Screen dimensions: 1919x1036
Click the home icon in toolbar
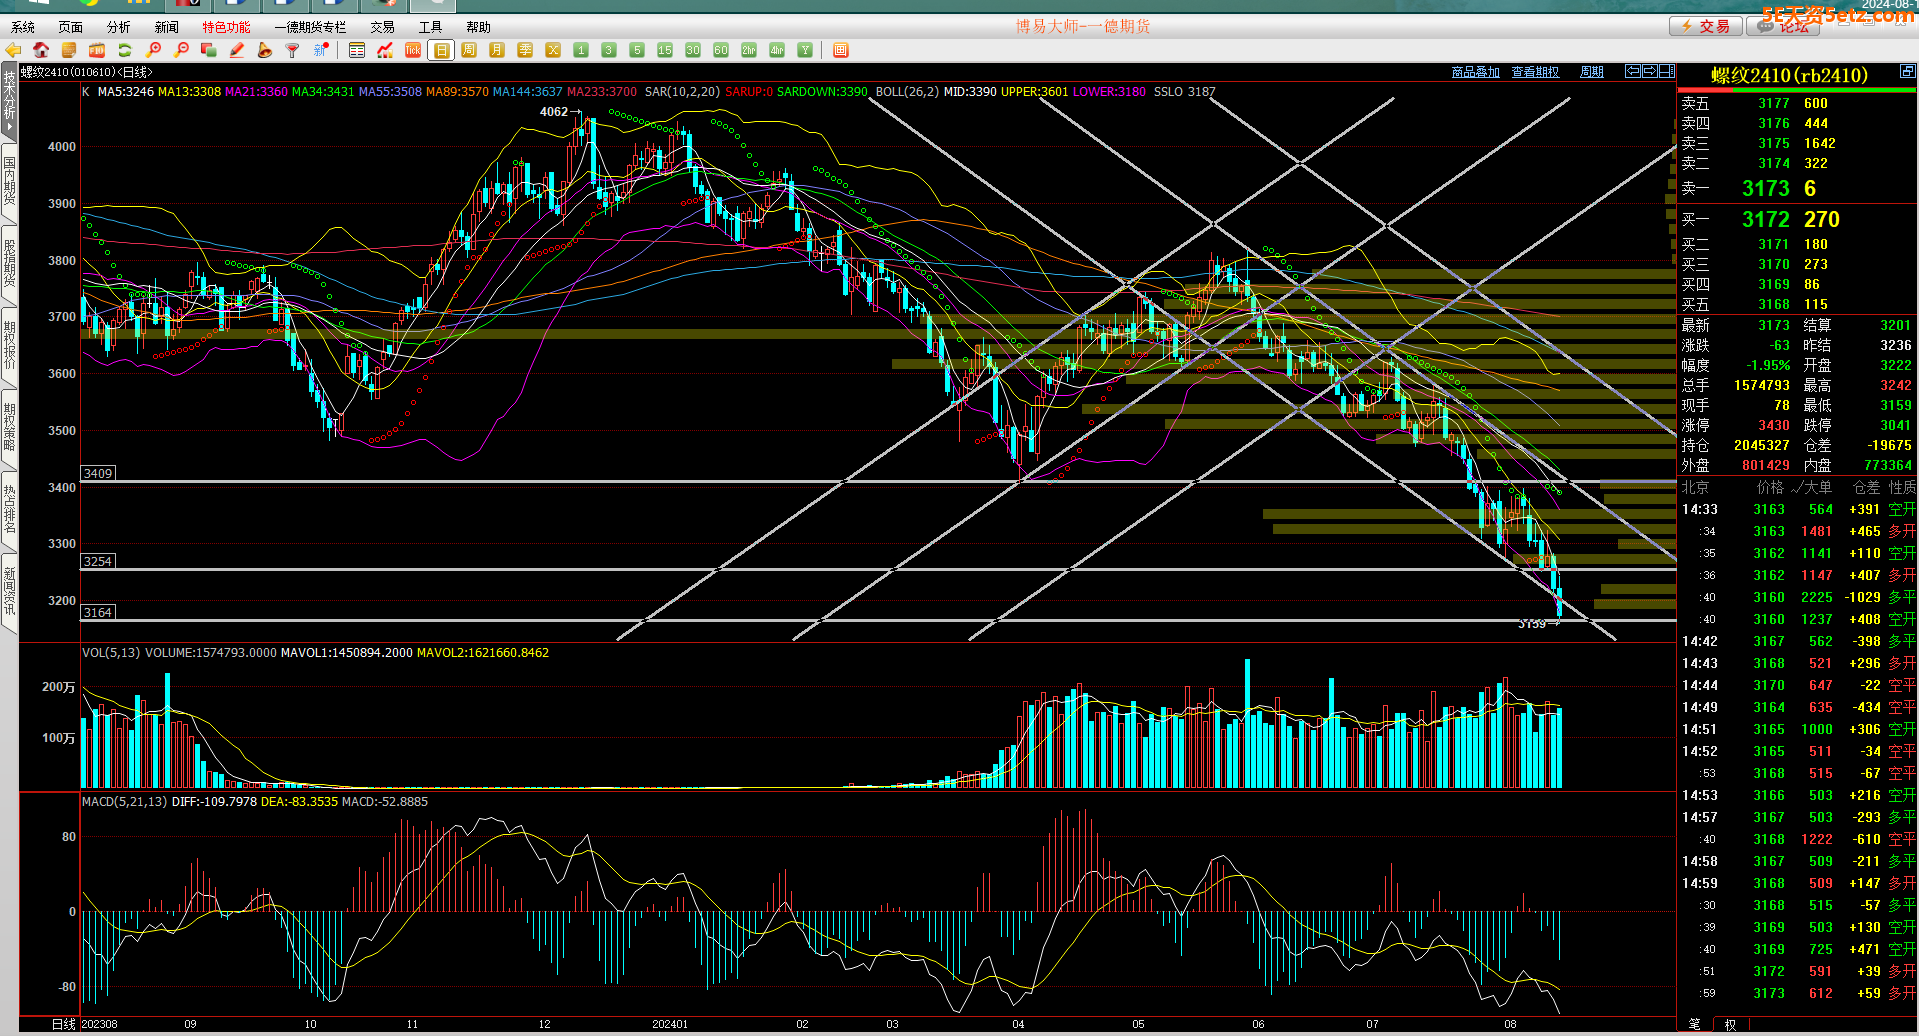pyautogui.click(x=41, y=50)
